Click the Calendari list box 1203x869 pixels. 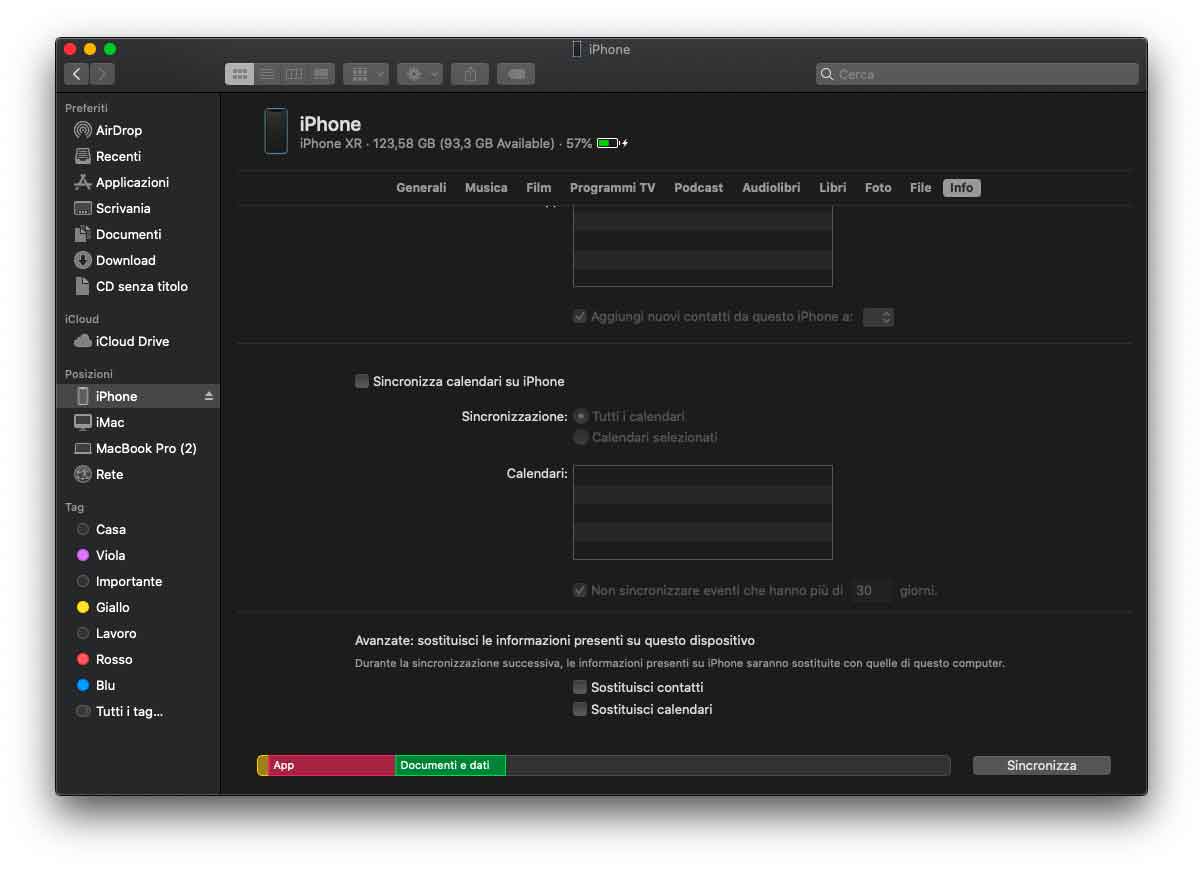(x=702, y=512)
